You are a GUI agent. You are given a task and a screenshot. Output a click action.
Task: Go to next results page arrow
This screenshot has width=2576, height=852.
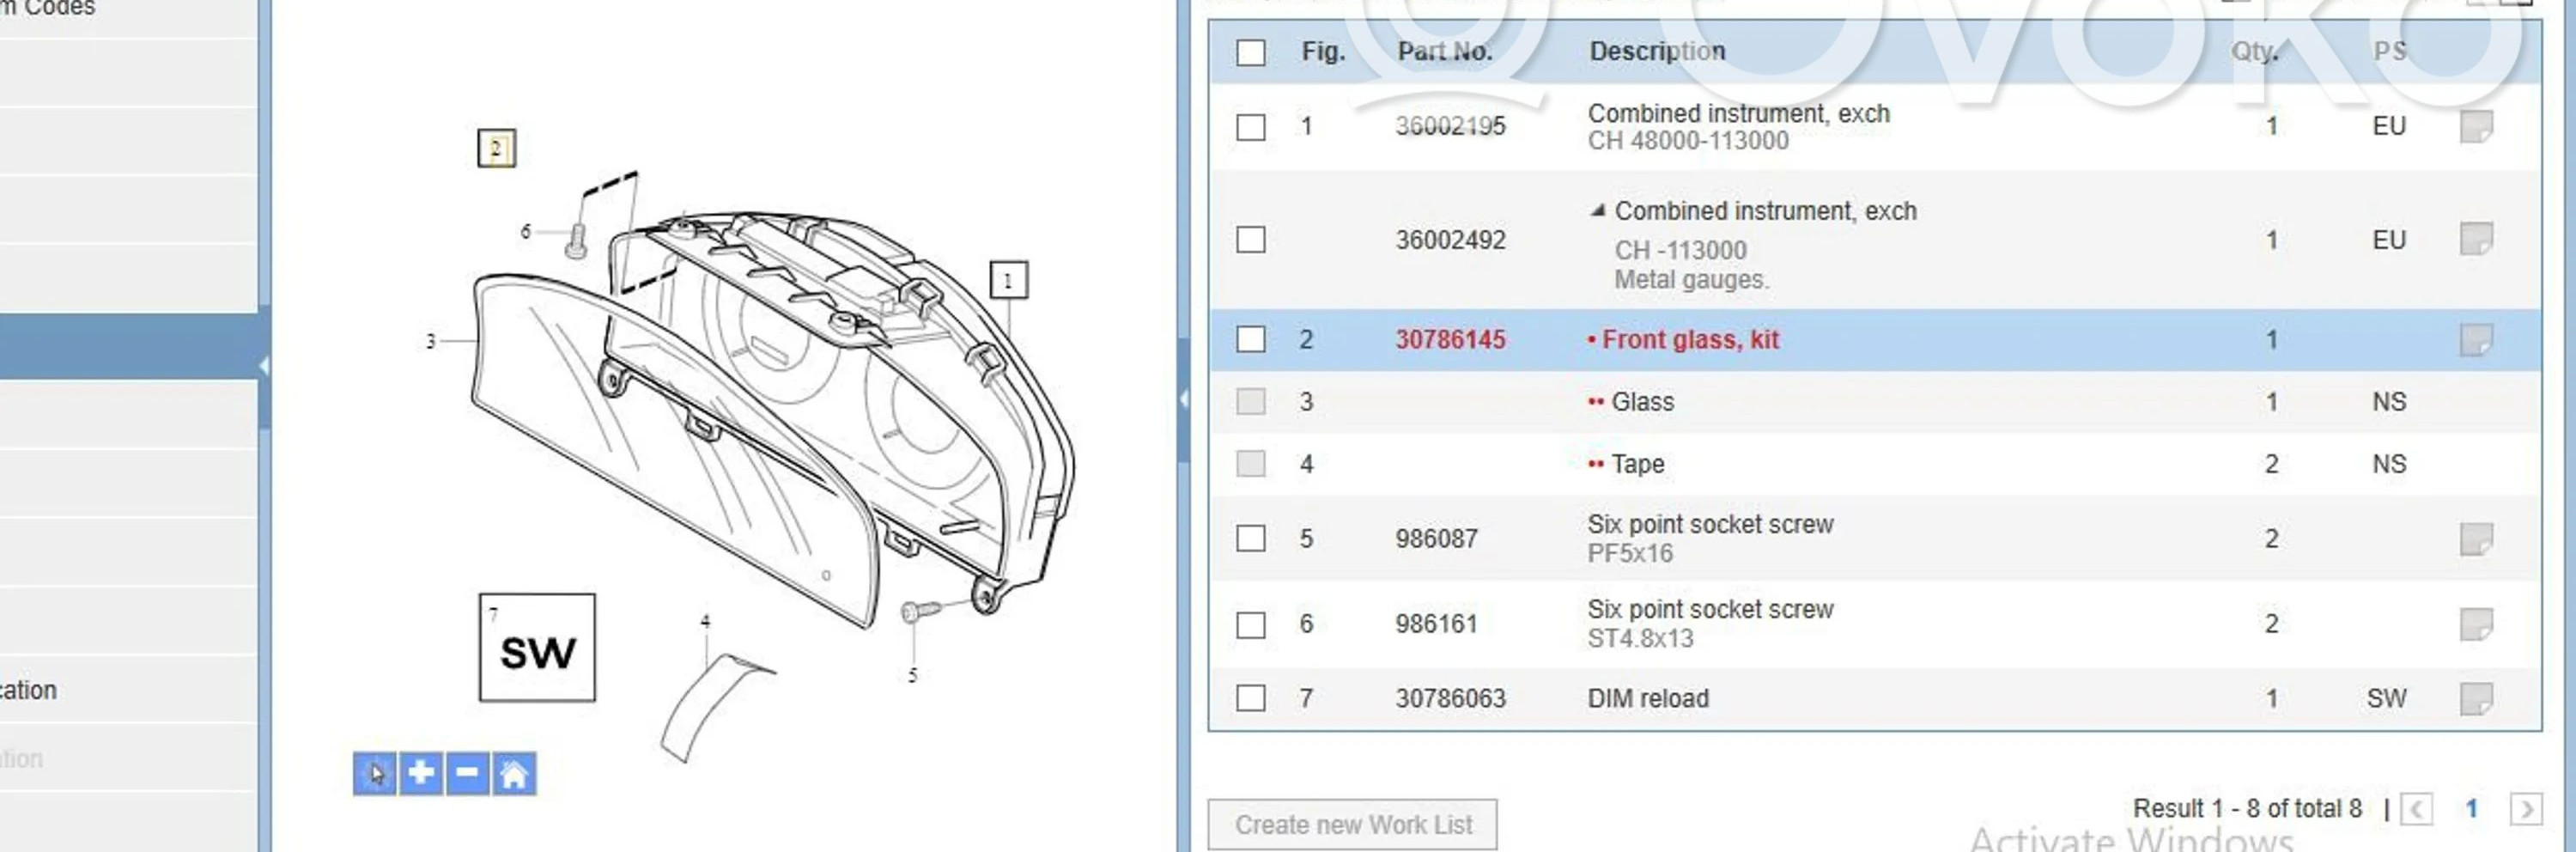tap(2525, 808)
